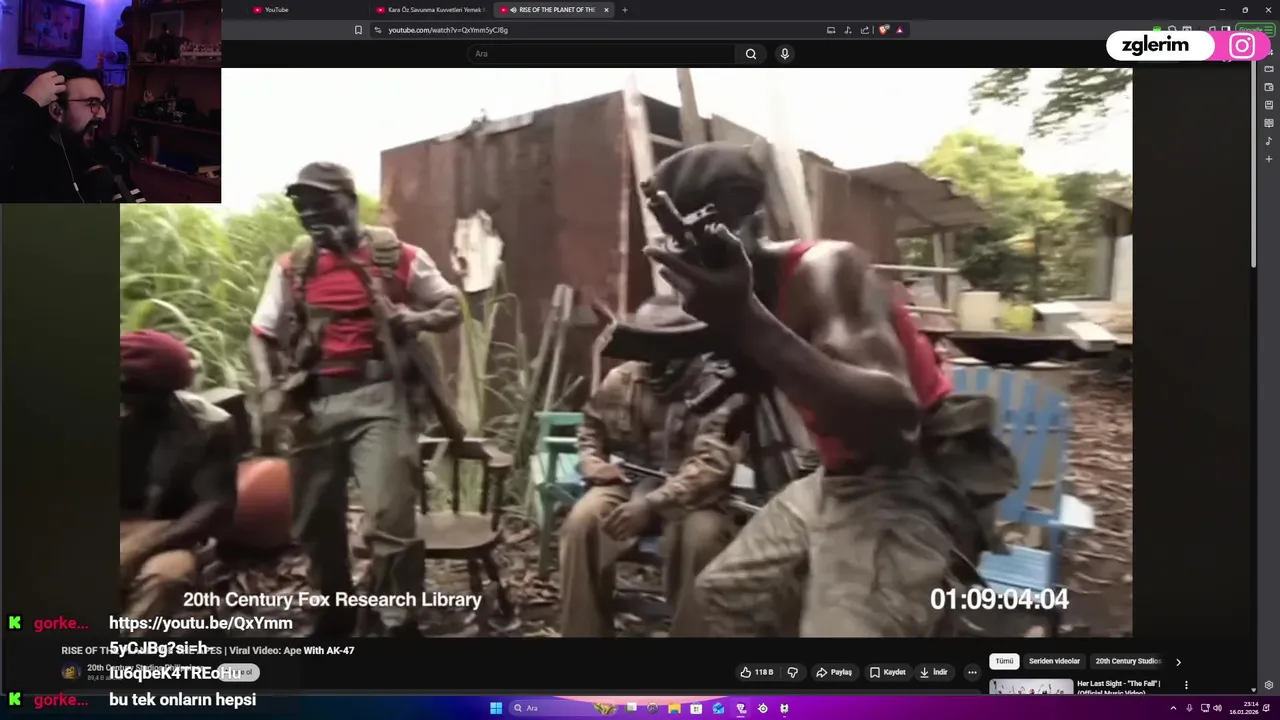Screen dimensions: 1280x720
Task: Click the main video player frame
Action: pyautogui.click(x=626, y=352)
